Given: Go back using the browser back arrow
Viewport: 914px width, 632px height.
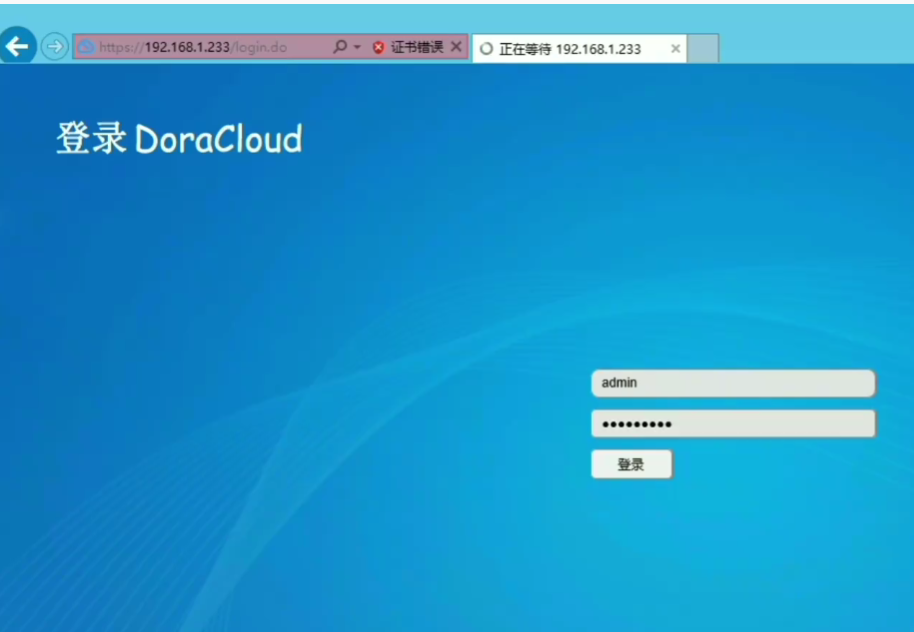Looking at the screenshot, I should pyautogui.click(x=17, y=45).
